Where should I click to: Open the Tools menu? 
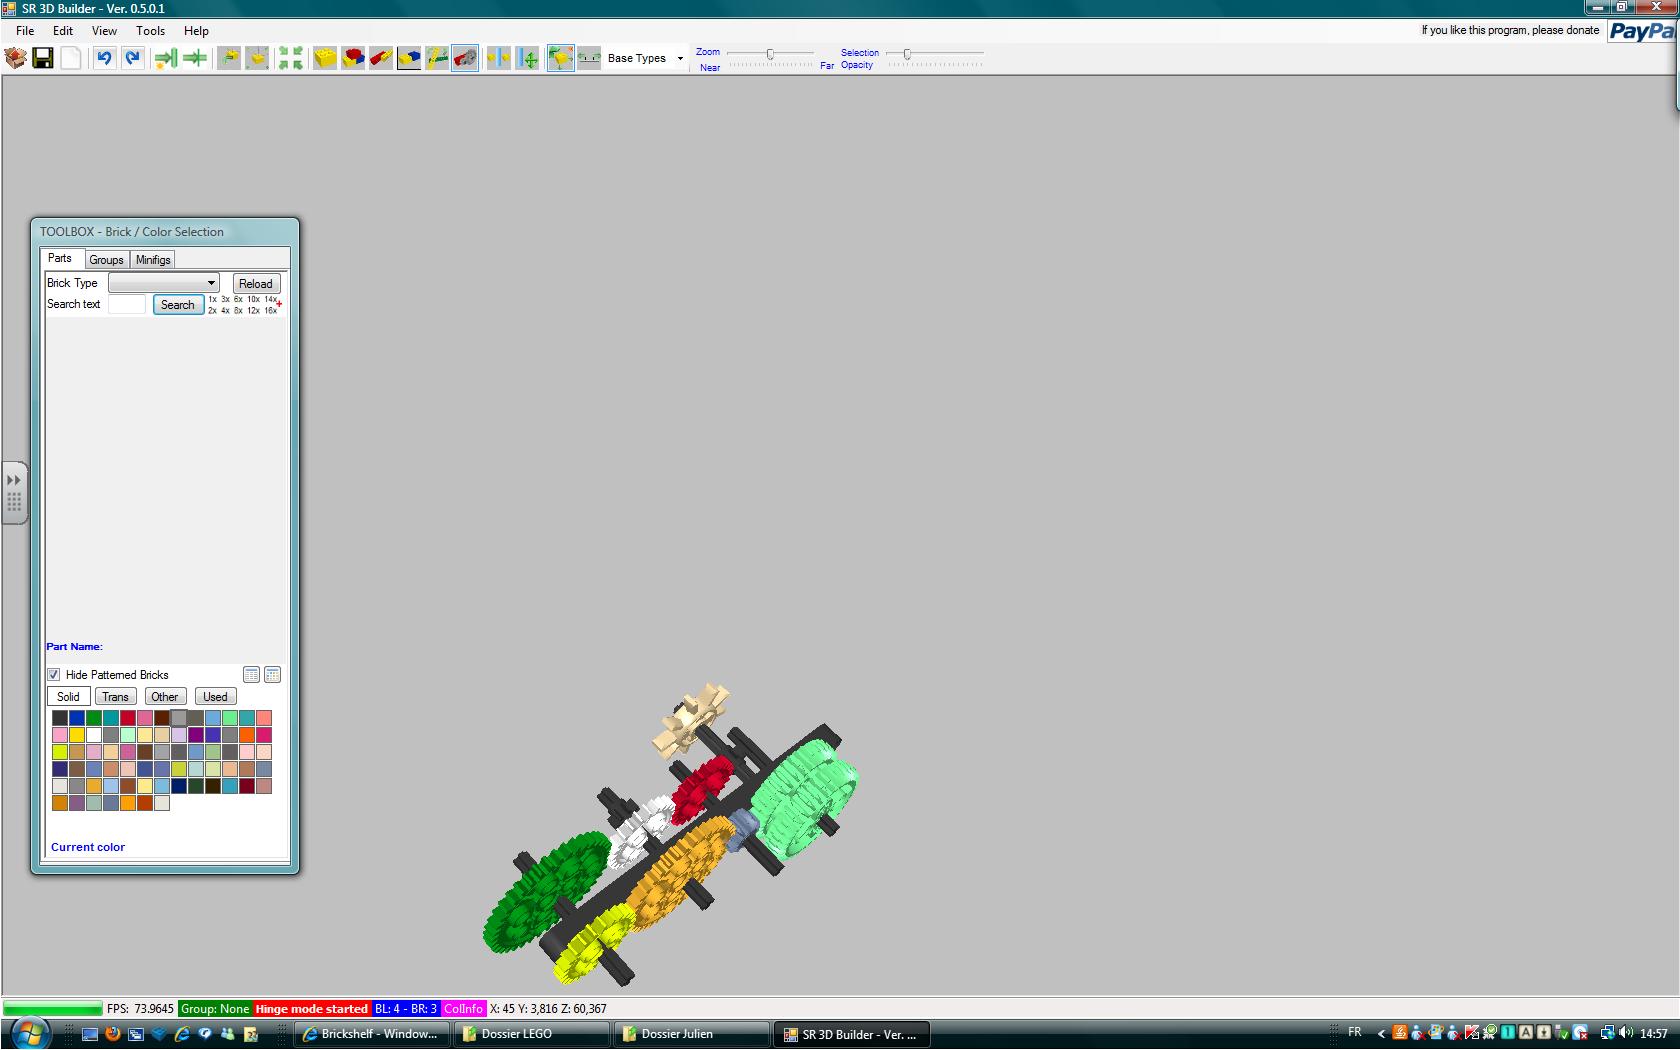(151, 31)
